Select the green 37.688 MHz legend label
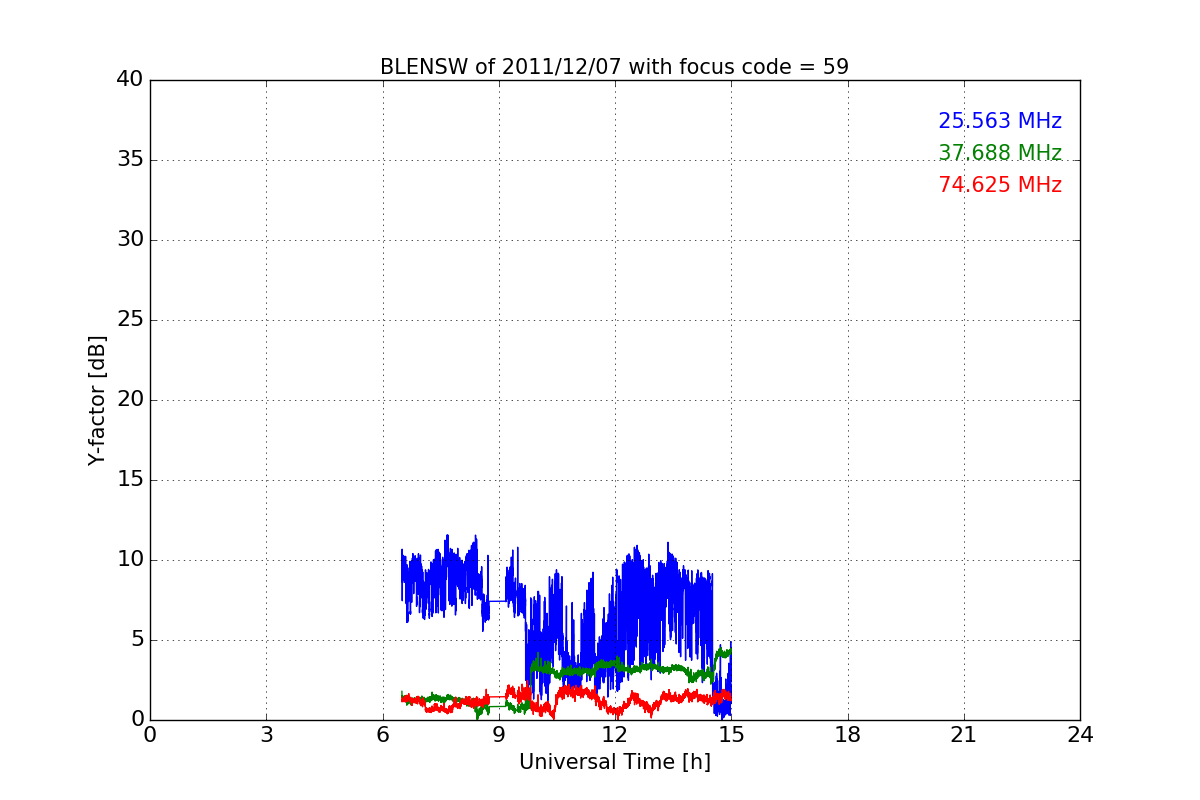The height and width of the screenshot is (800, 1200). (1000, 153)
